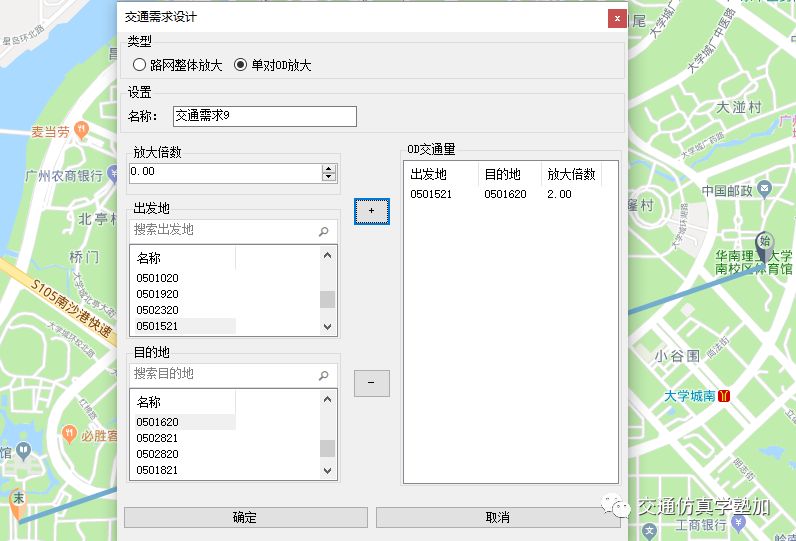The image size is (796, 541).
Task: Click the 小谷围 map label
Action: (677, 357)
